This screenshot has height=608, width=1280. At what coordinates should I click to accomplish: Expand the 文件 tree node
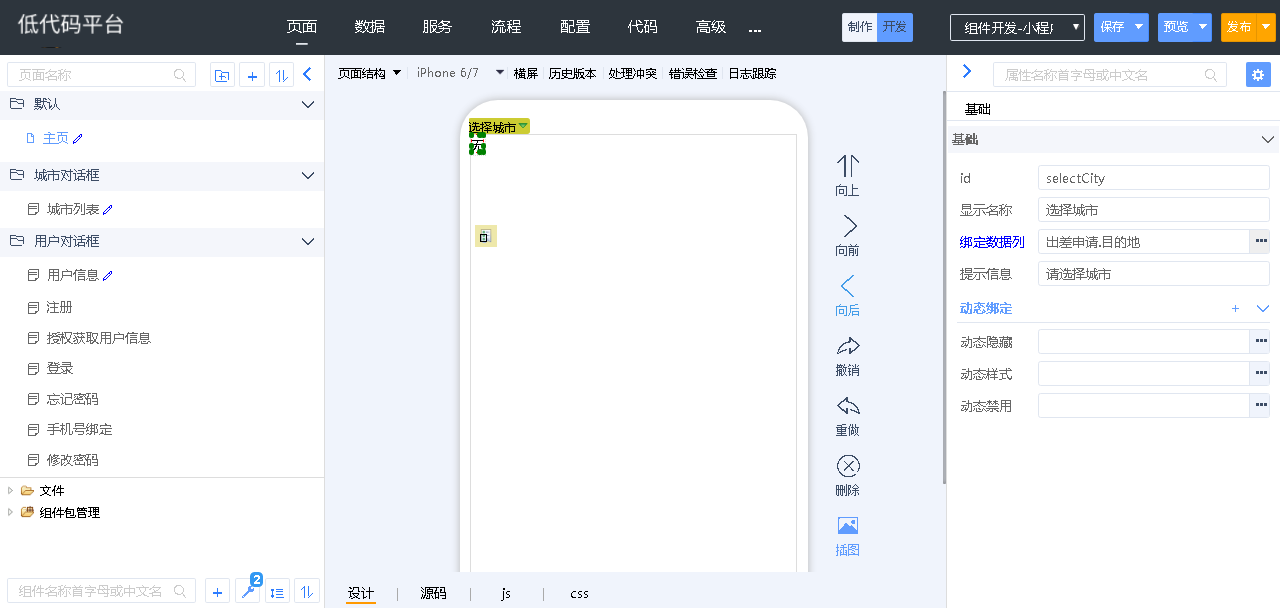pos(11,490)
